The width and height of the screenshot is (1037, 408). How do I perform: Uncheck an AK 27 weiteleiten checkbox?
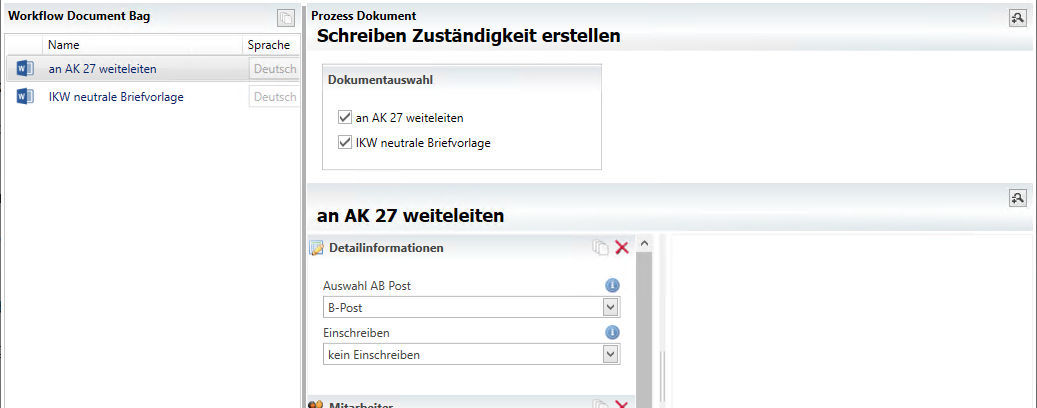tap(344, 118)
